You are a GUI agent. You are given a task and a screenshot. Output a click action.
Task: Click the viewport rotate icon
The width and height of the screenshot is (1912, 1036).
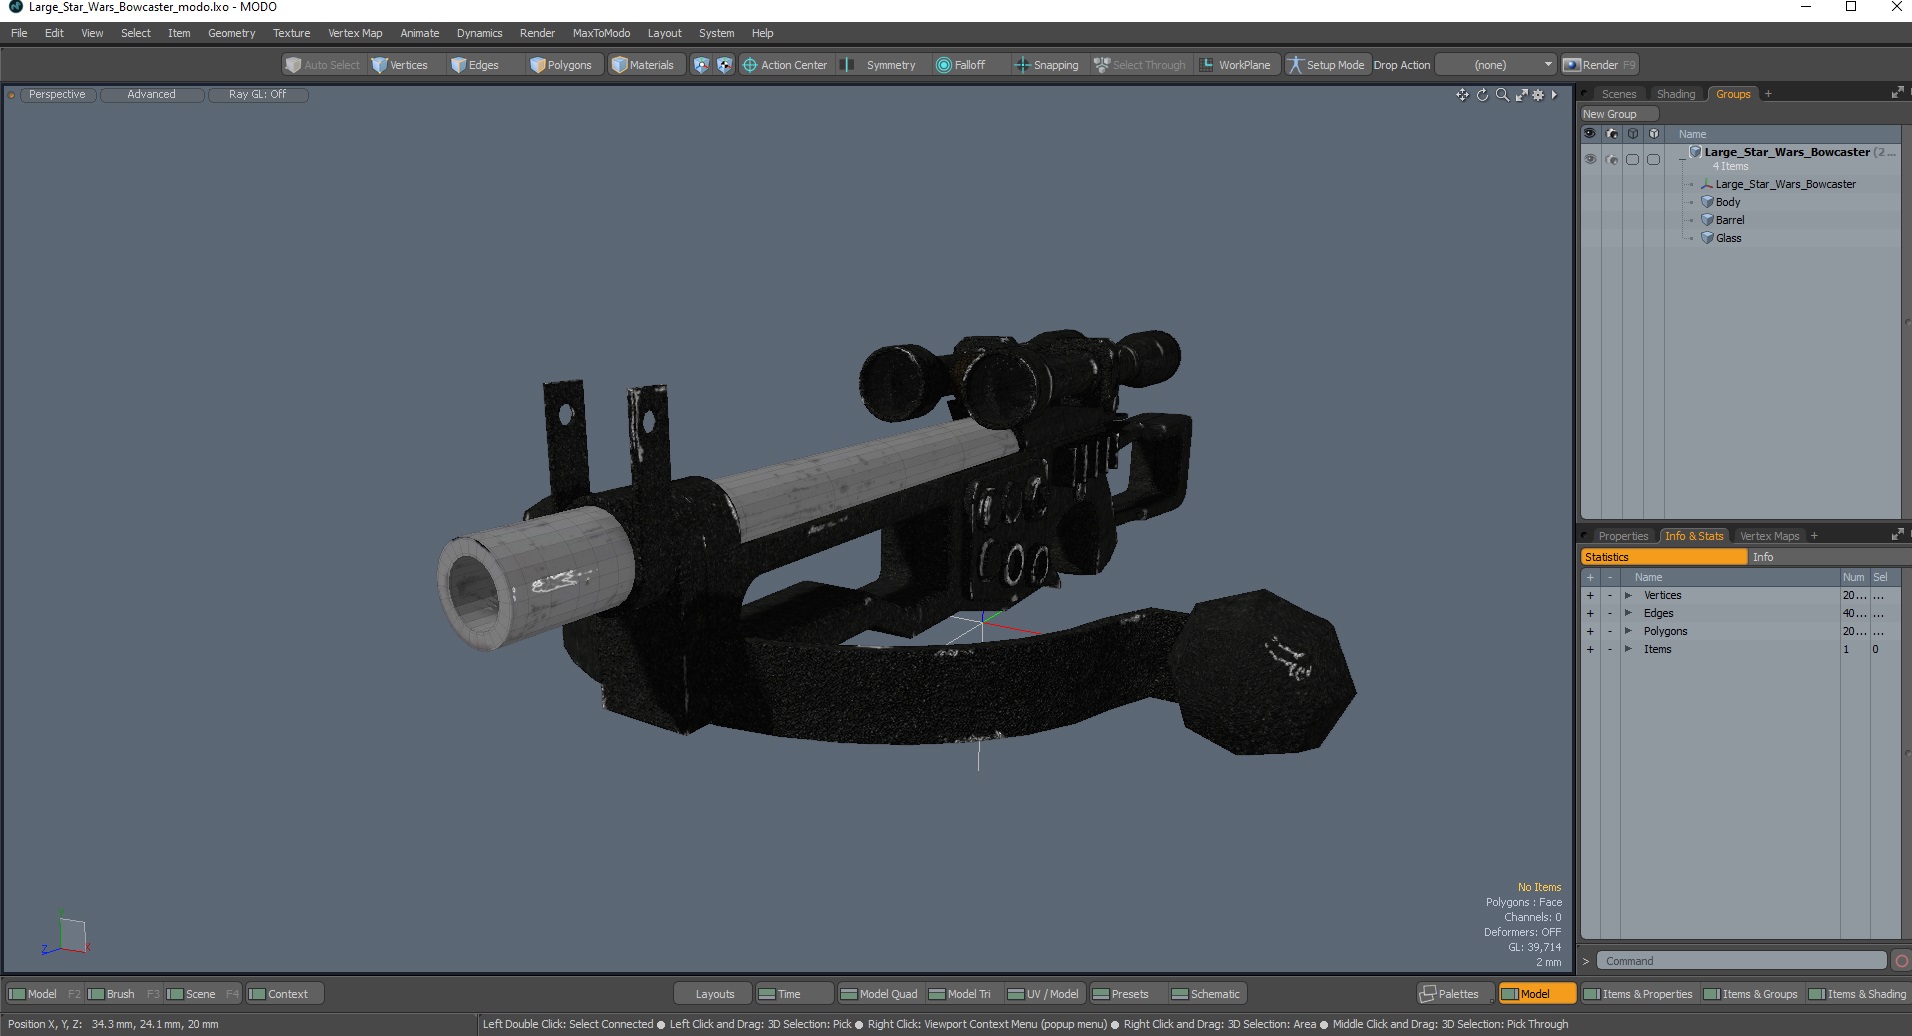pos(1482,95)
